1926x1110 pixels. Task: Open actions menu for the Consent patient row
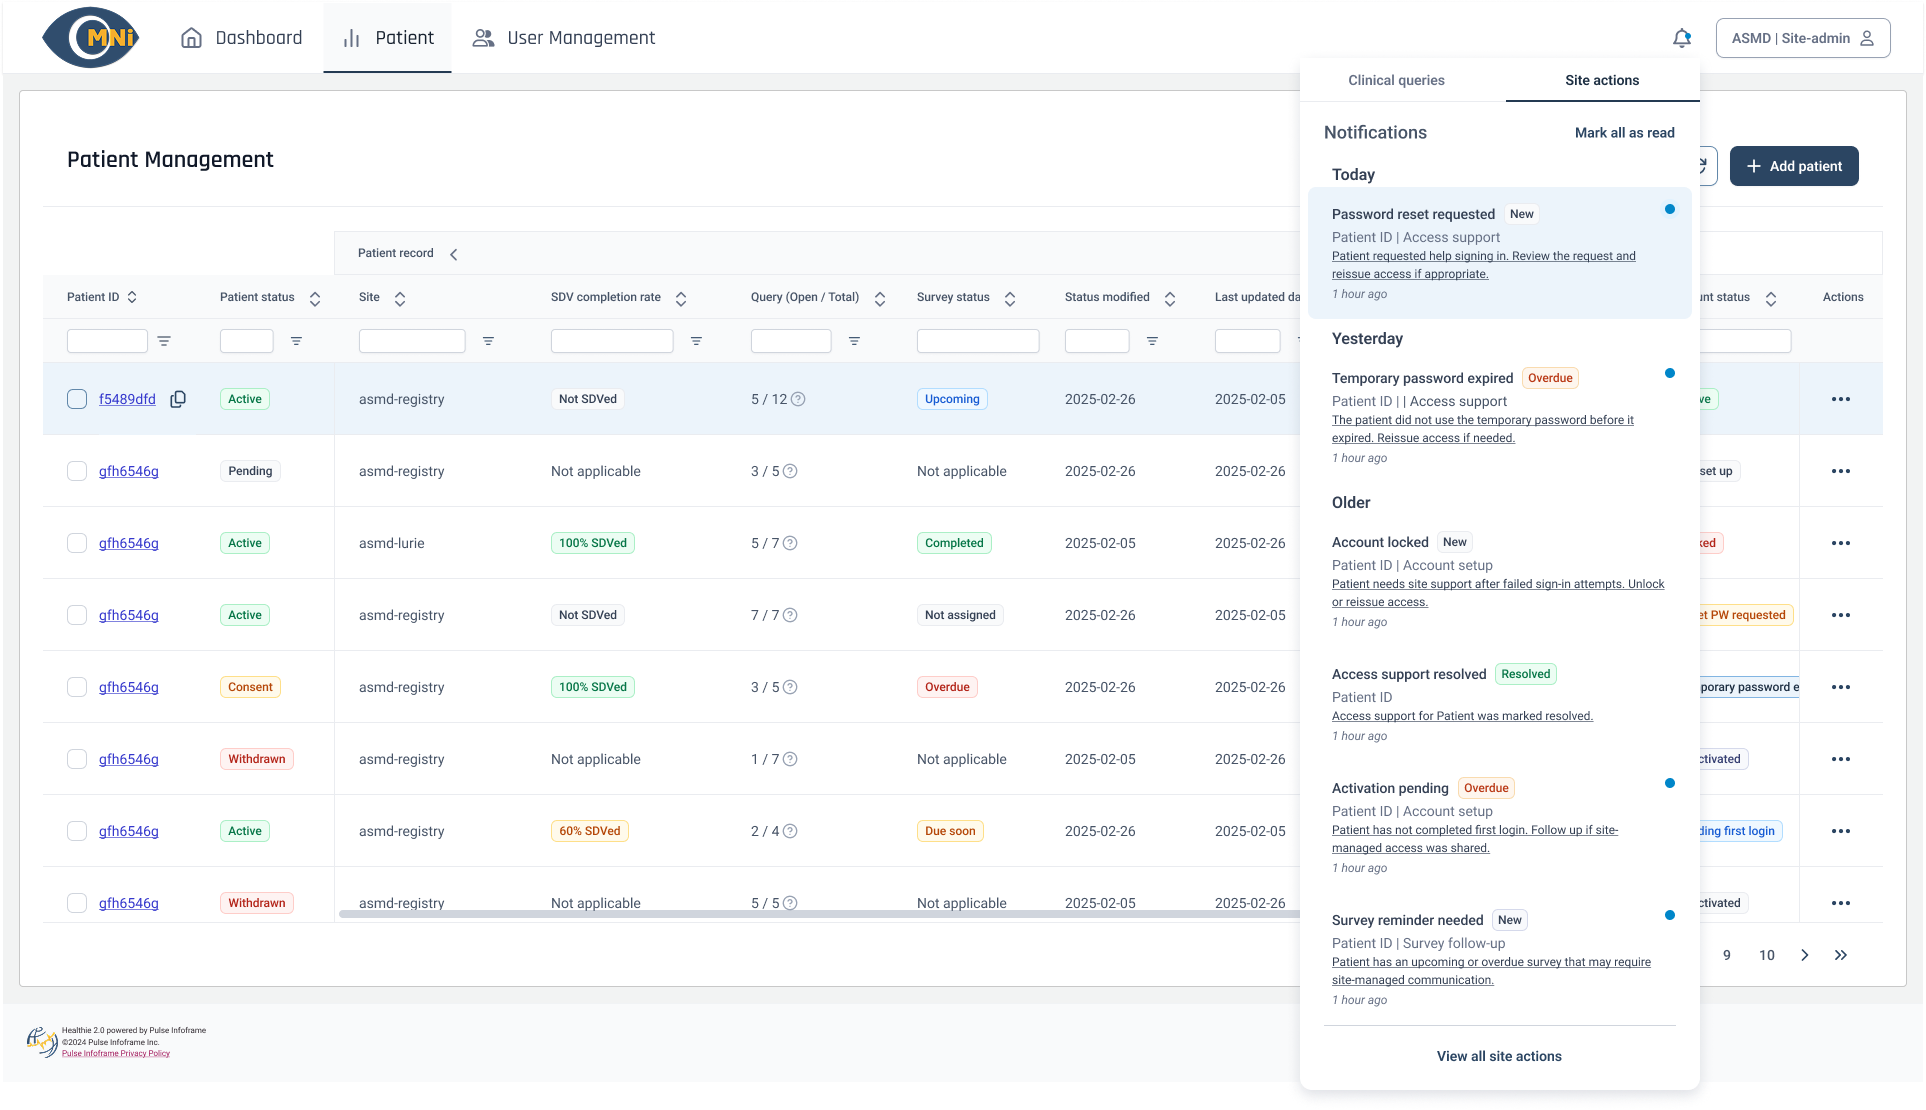tap(1841, 687)
